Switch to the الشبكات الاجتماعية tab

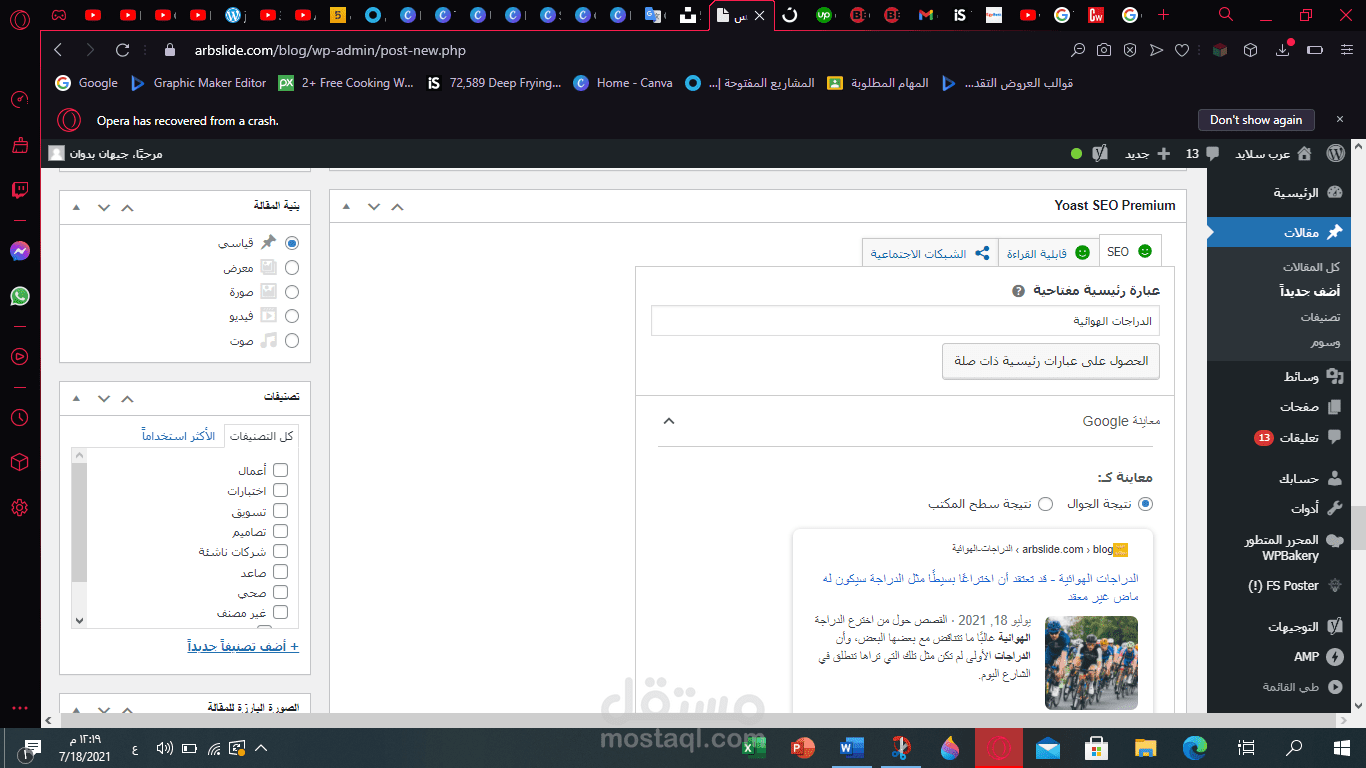coord(930,253)
